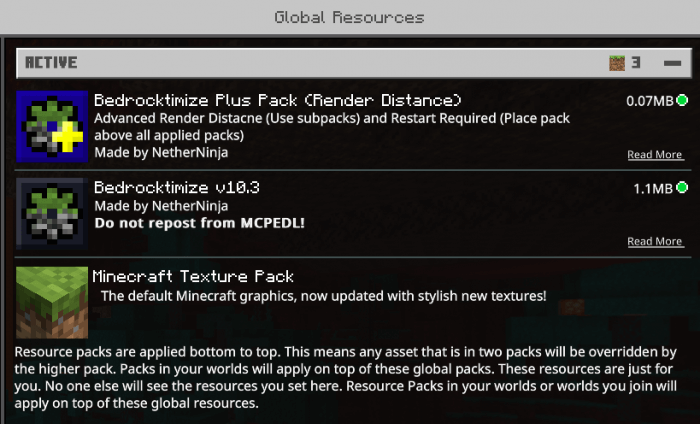Click the Bedrocktimize Plus Pack thumbnail icon
The height and width of the screenshot is (424, 700).
[x=52, y=126]
